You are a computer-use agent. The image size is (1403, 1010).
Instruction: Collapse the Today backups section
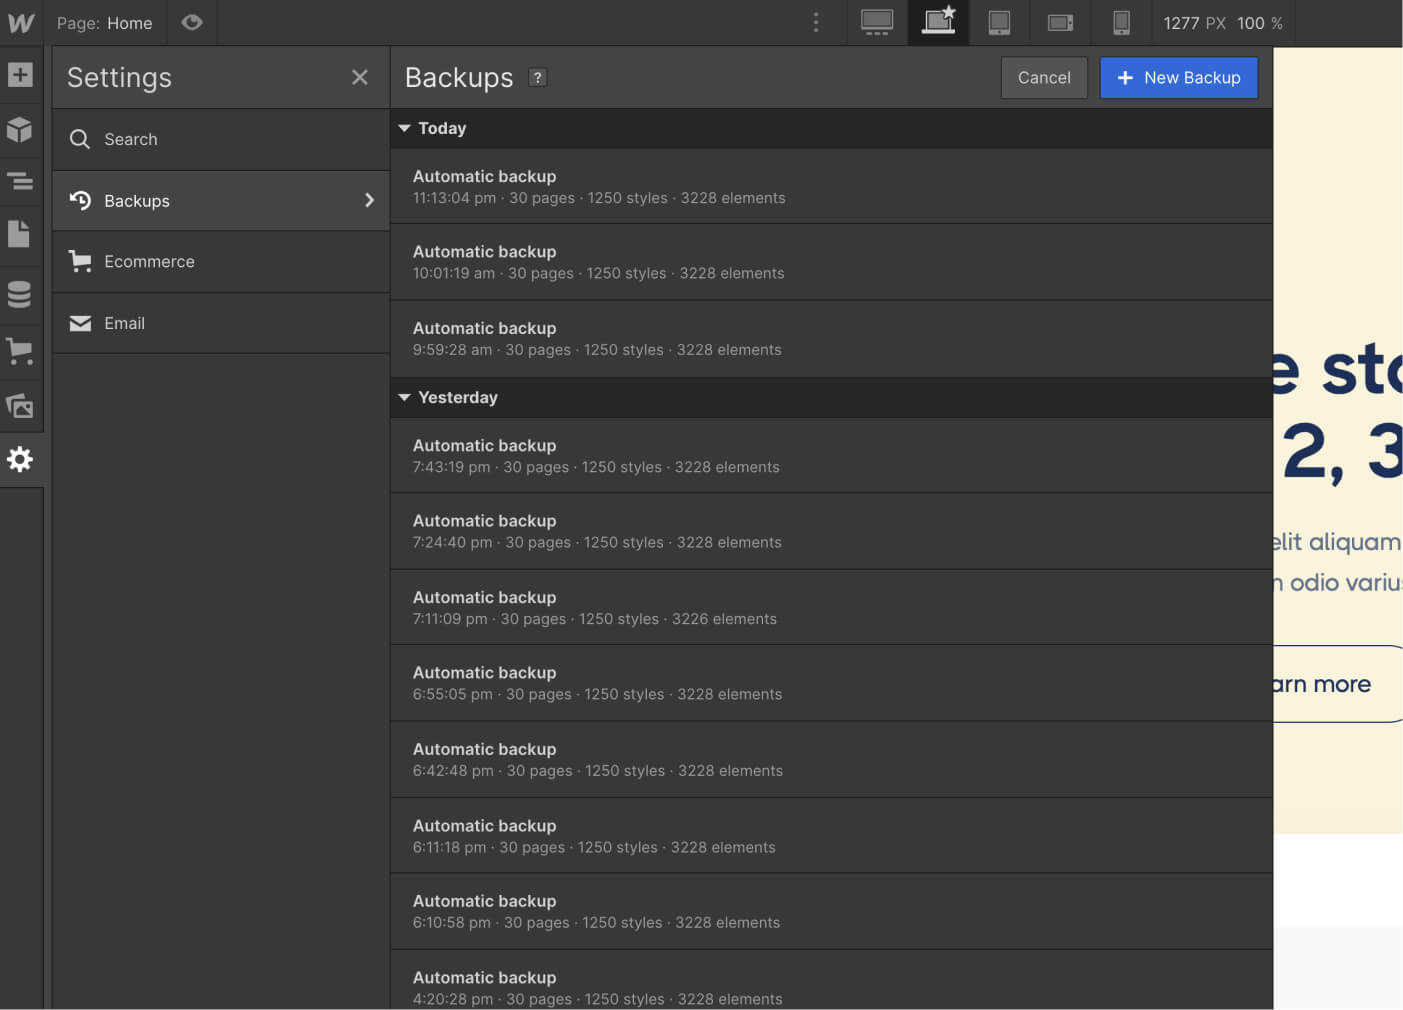pos(404,128)
